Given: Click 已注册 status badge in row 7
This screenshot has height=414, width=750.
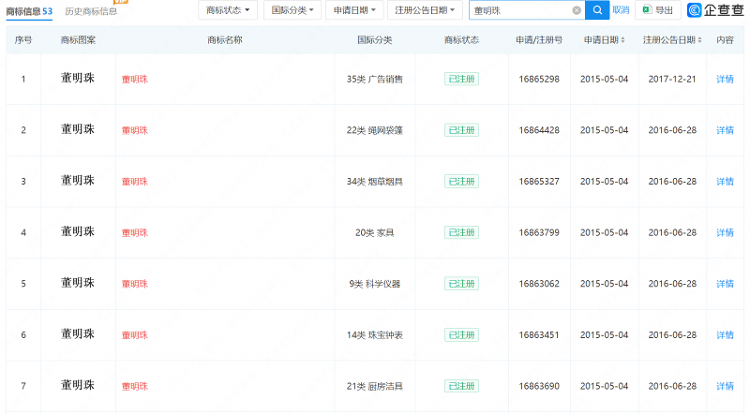Looking at the screenshot, I should pos(461,385).
